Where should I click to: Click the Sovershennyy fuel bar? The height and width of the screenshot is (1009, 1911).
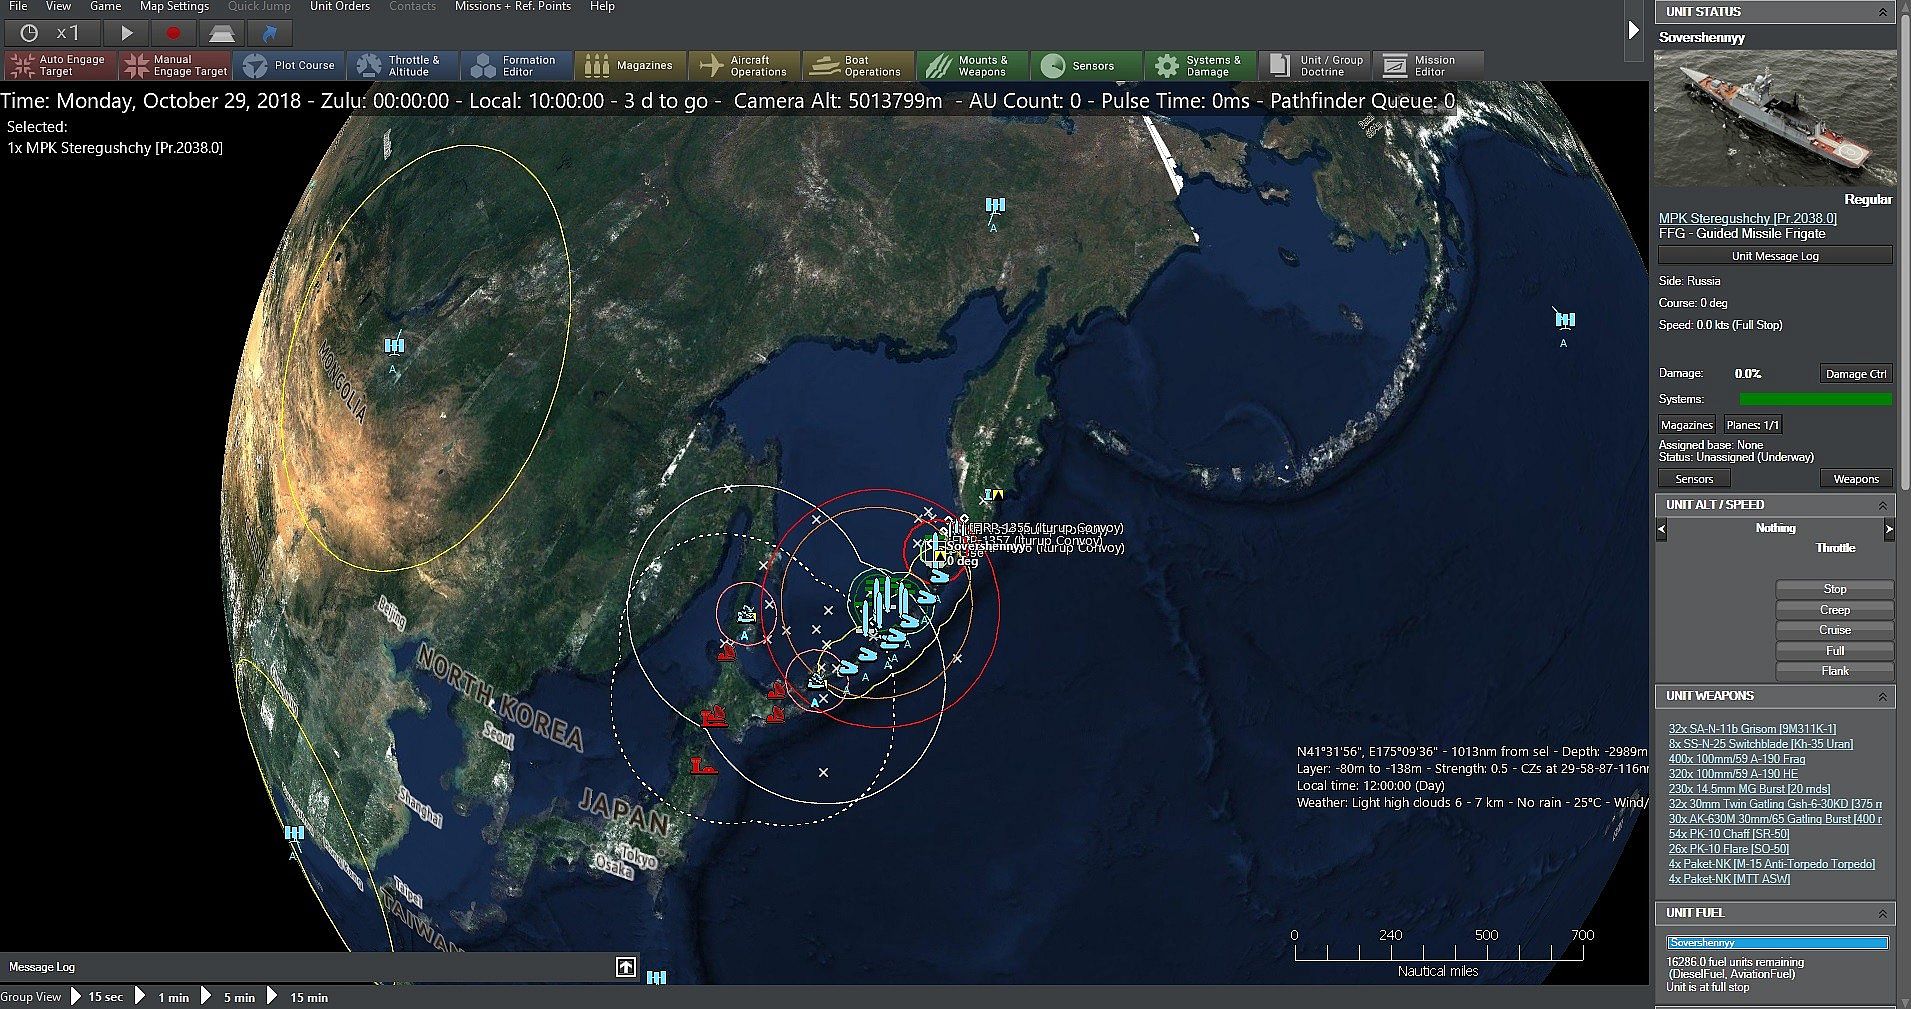[x=1777, y=943]
